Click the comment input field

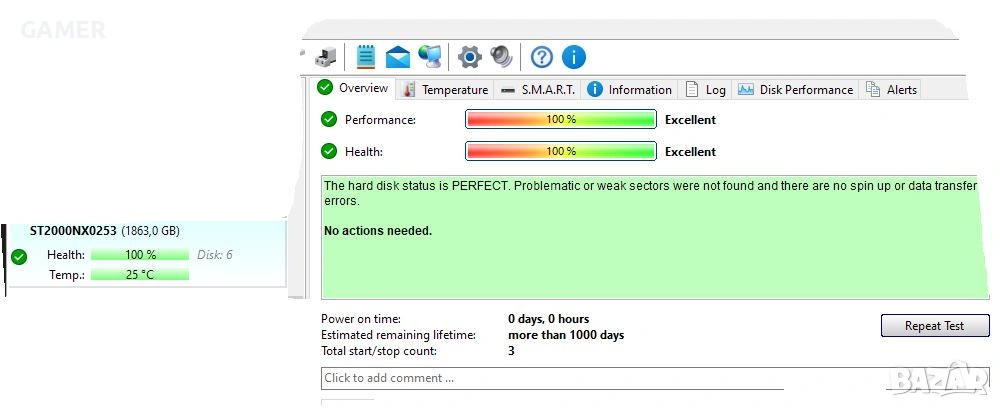[x=552, y=378]
